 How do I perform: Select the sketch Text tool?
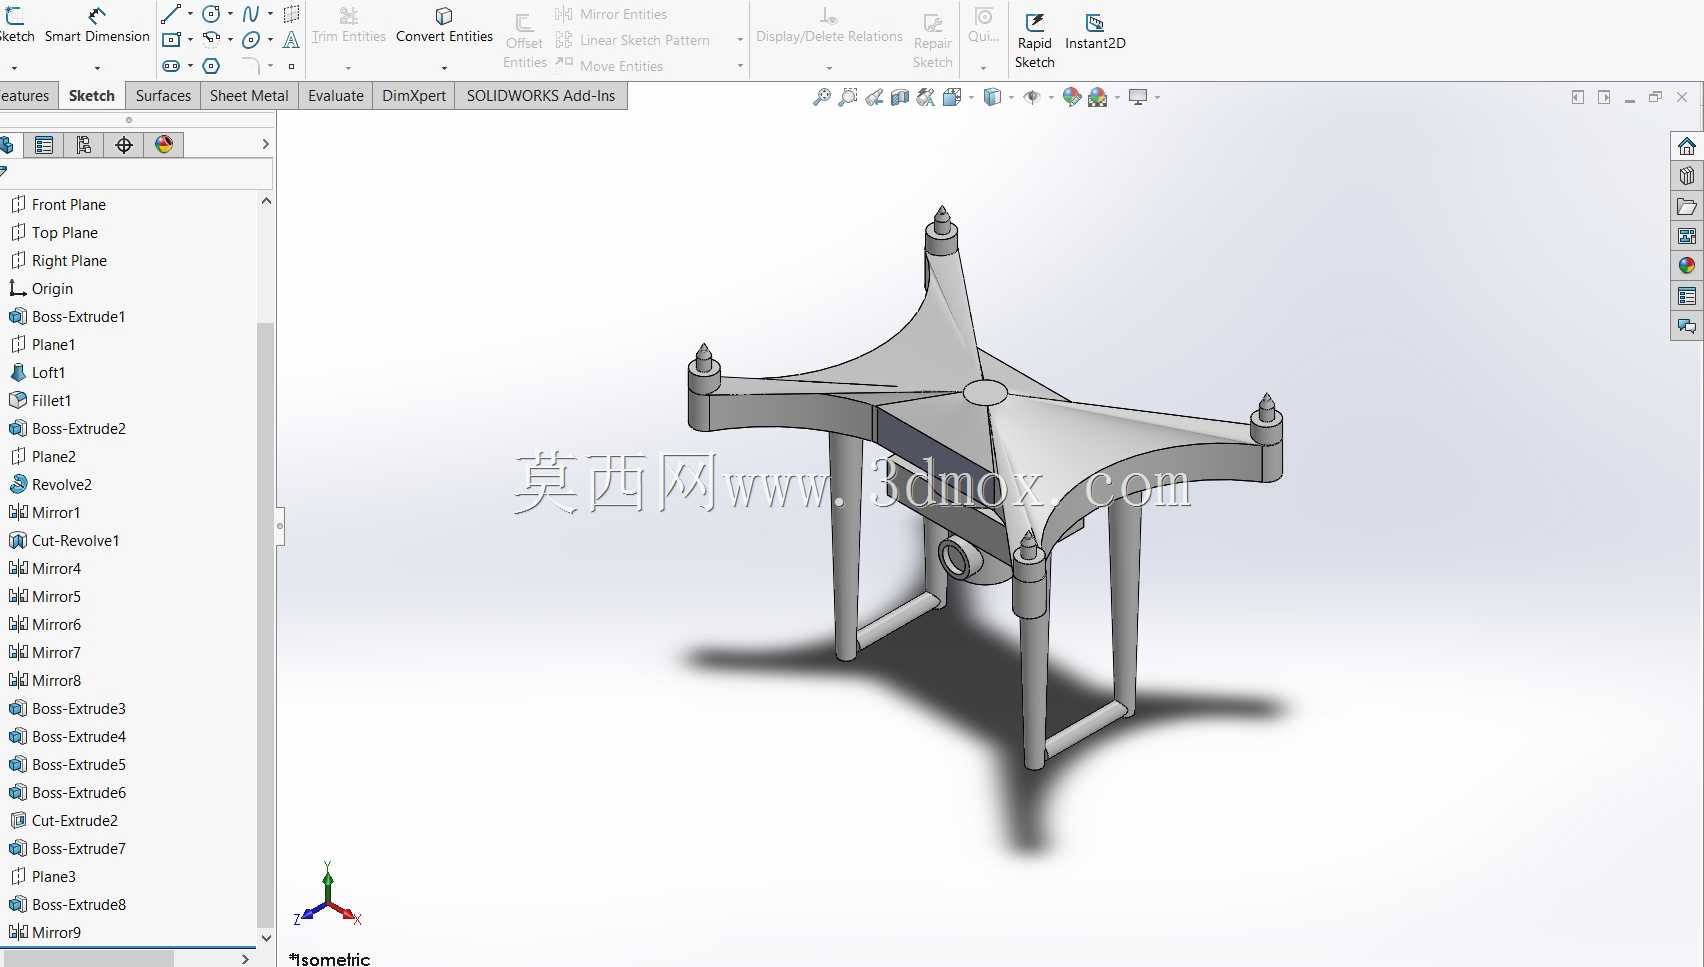point(291,40)
